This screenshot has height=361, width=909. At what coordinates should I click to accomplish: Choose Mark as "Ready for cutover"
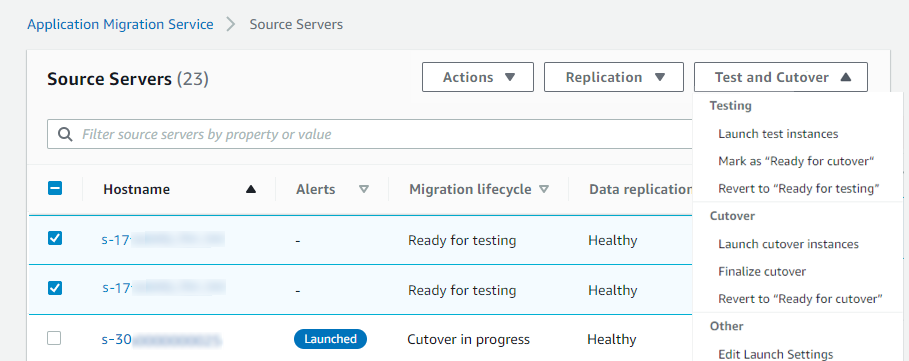point(796,161)
